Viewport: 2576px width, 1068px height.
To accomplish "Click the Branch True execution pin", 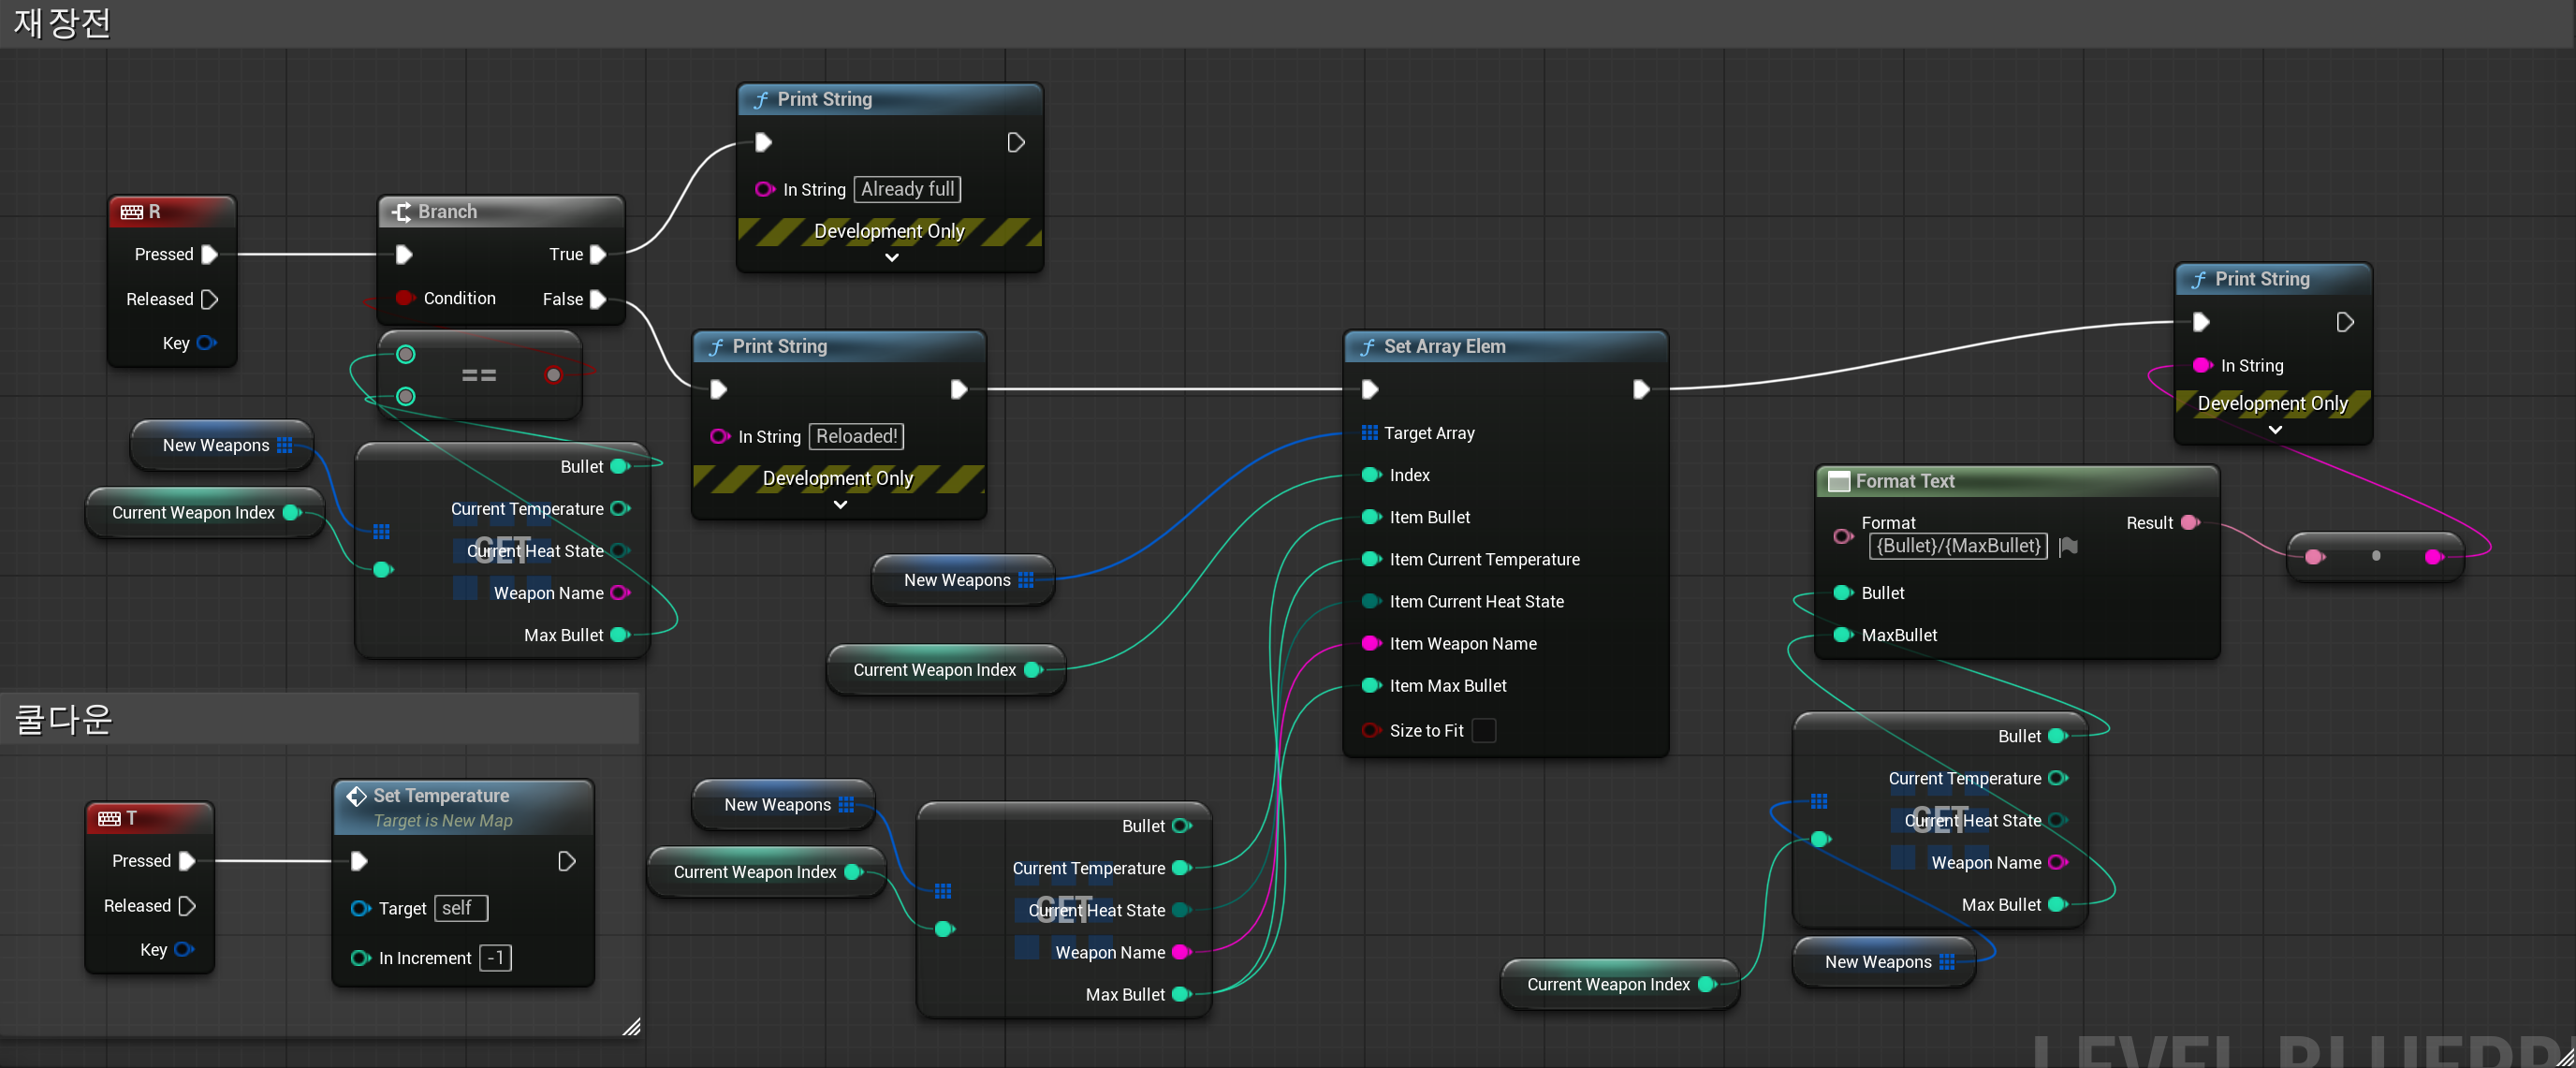I will pos(598,254).
